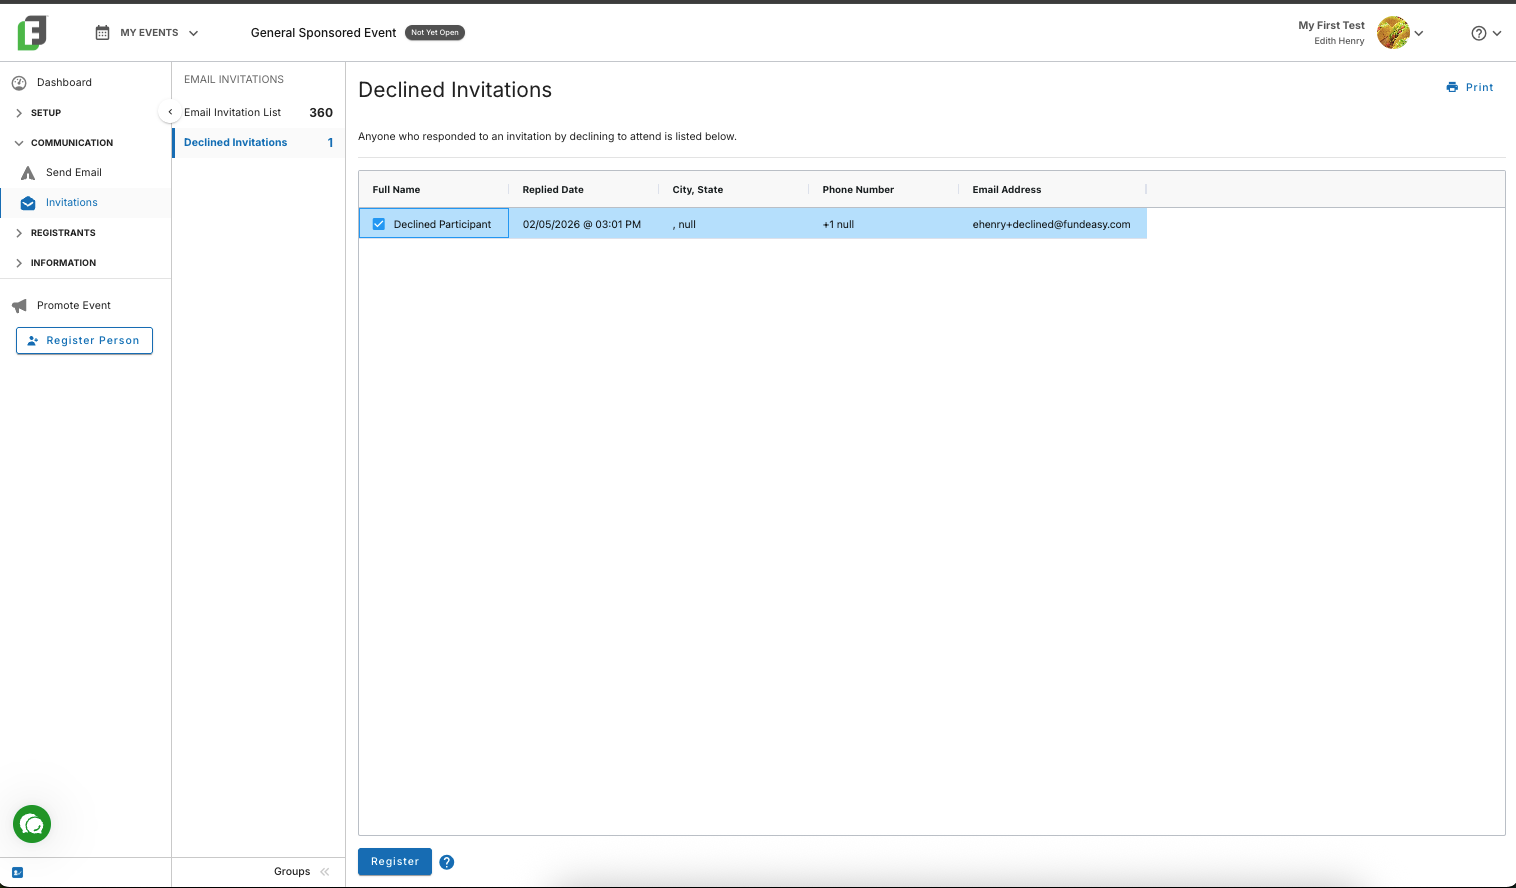Click the user profile avatar picture
Viewport: 1516px width, 888px height.
[1393, 33]
